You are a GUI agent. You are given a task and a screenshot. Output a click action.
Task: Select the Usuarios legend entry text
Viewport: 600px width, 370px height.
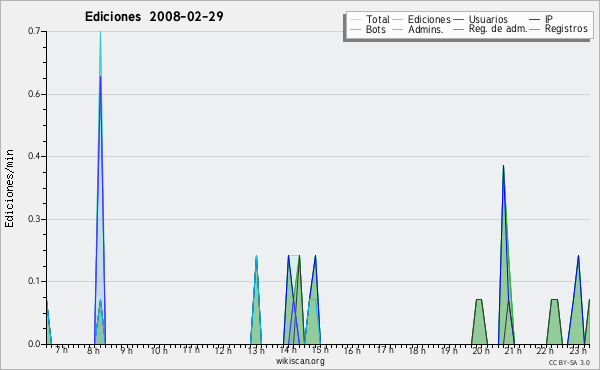[x=488, y=19]
